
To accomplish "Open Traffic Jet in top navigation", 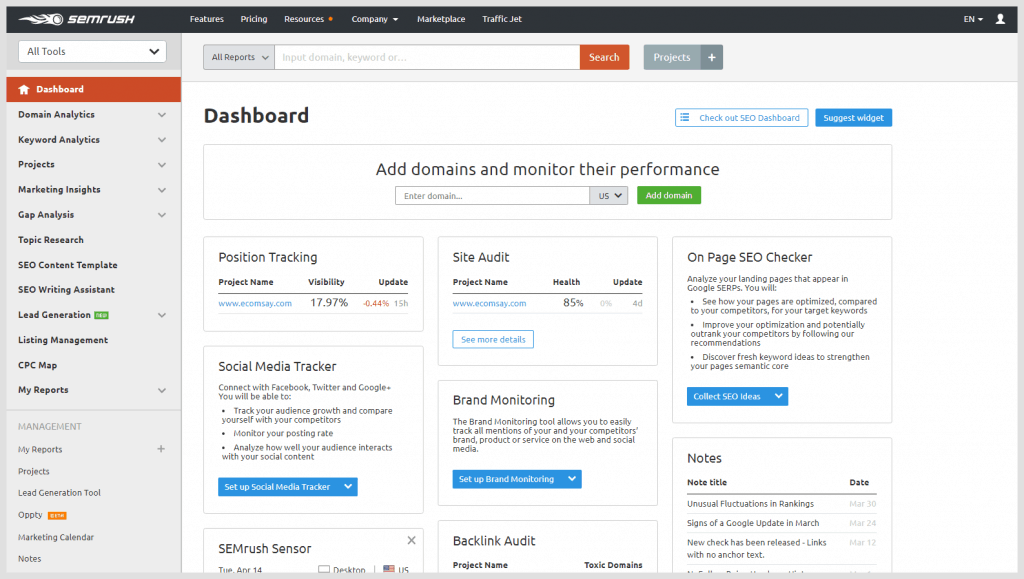I will 502,19.
